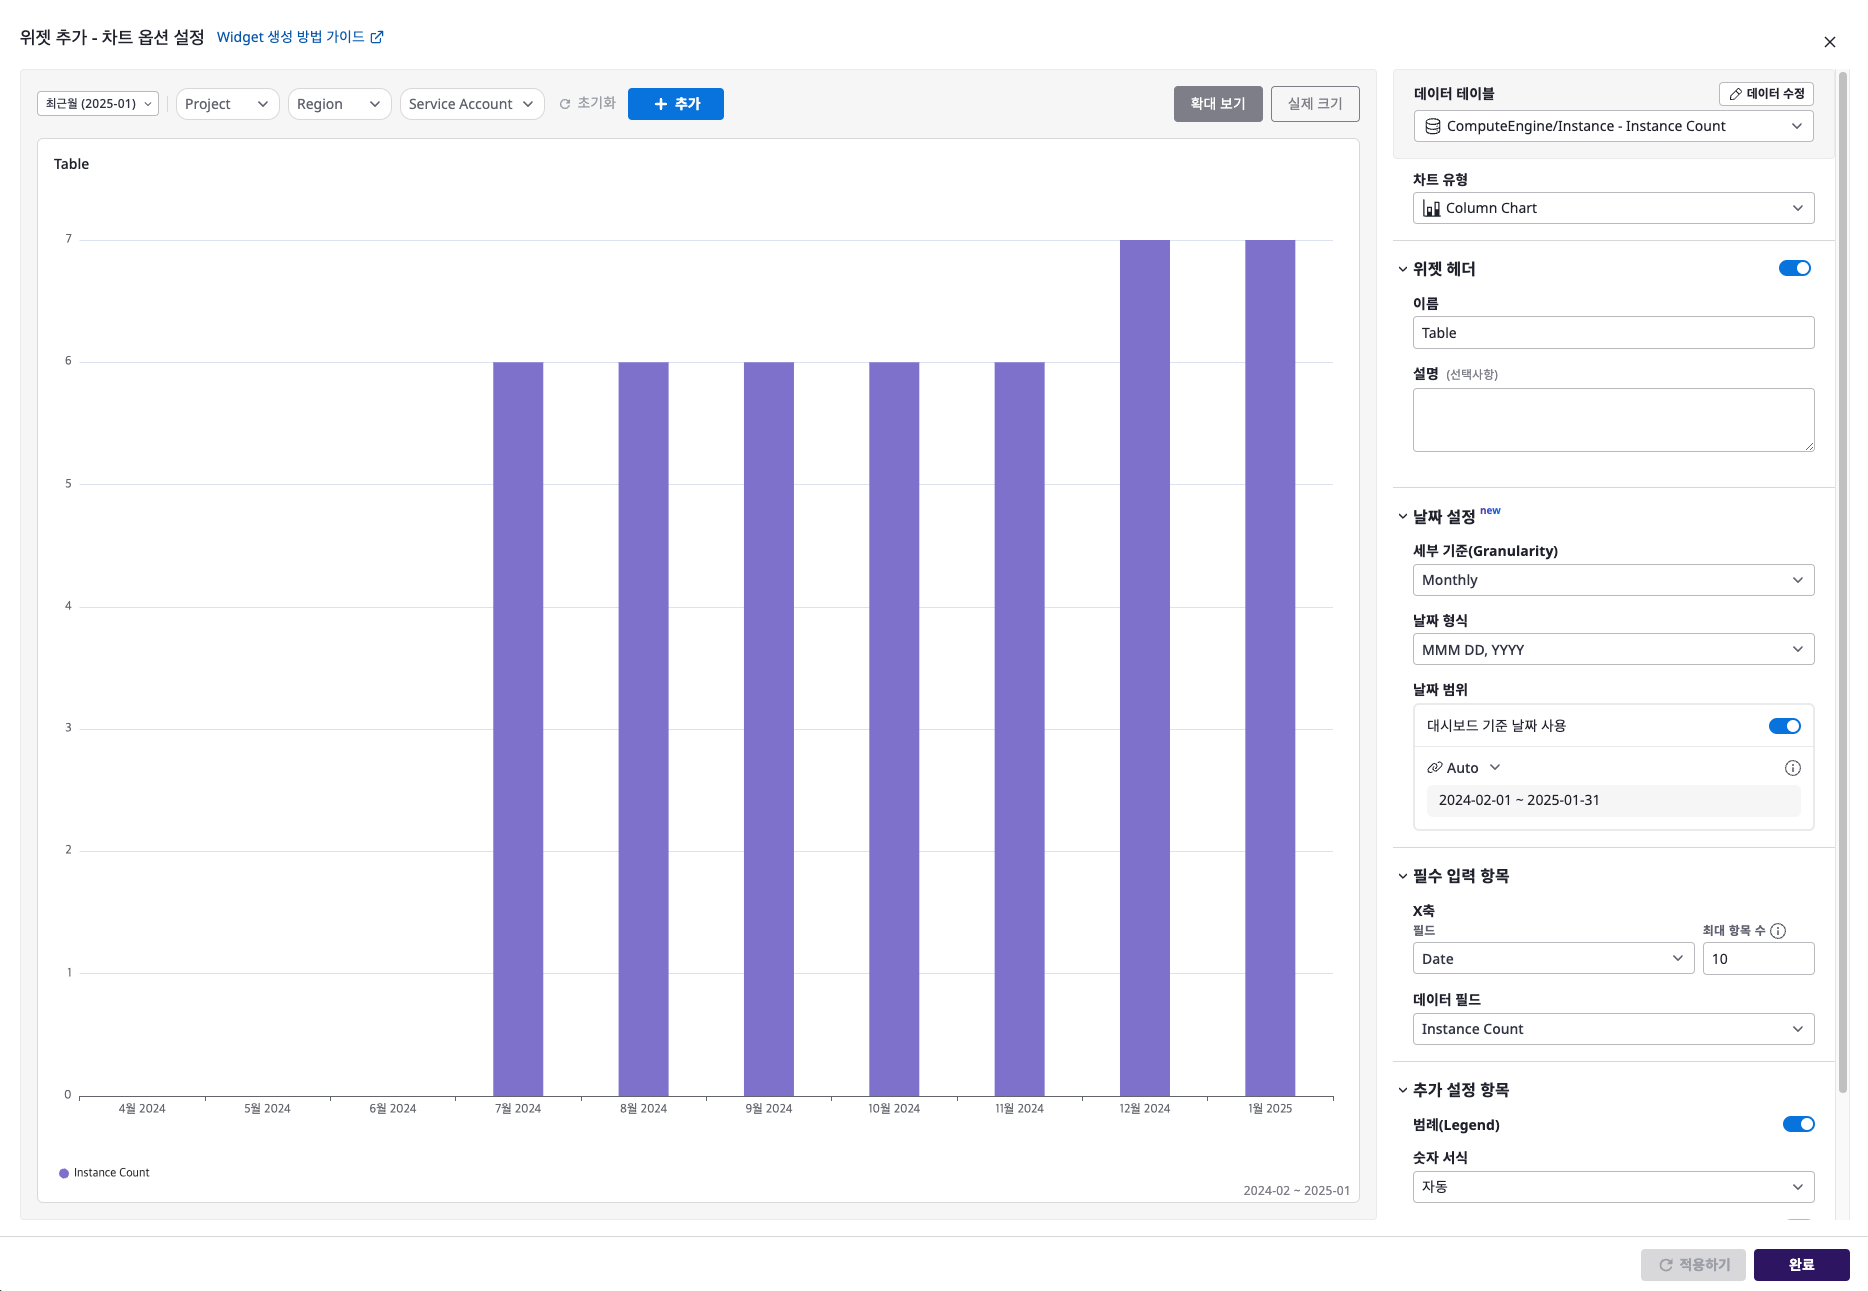The image size is (1868, 1291).
Task: Open the Region filter menu
Action: [339, 104]
